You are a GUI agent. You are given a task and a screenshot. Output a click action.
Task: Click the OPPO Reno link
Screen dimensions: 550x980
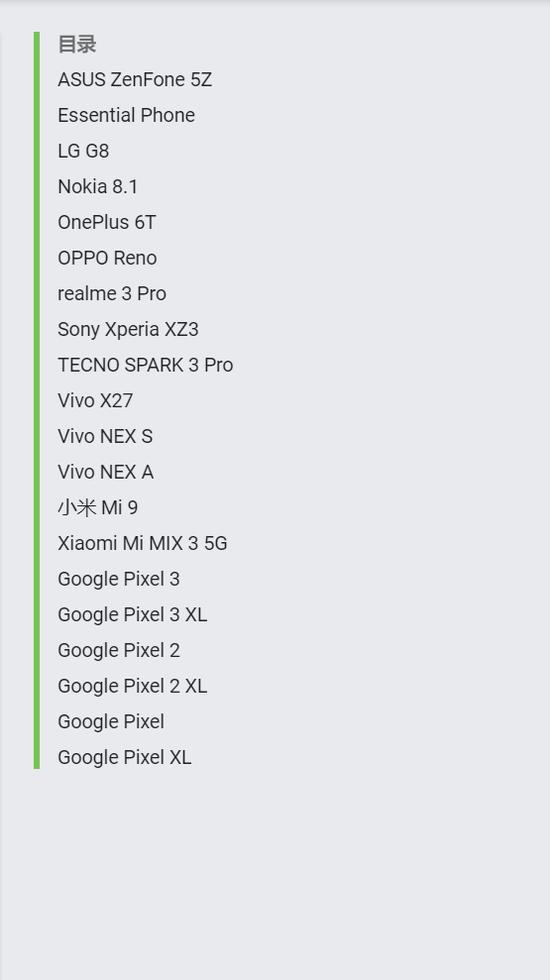pyautogui.click(x=107, y=258)
